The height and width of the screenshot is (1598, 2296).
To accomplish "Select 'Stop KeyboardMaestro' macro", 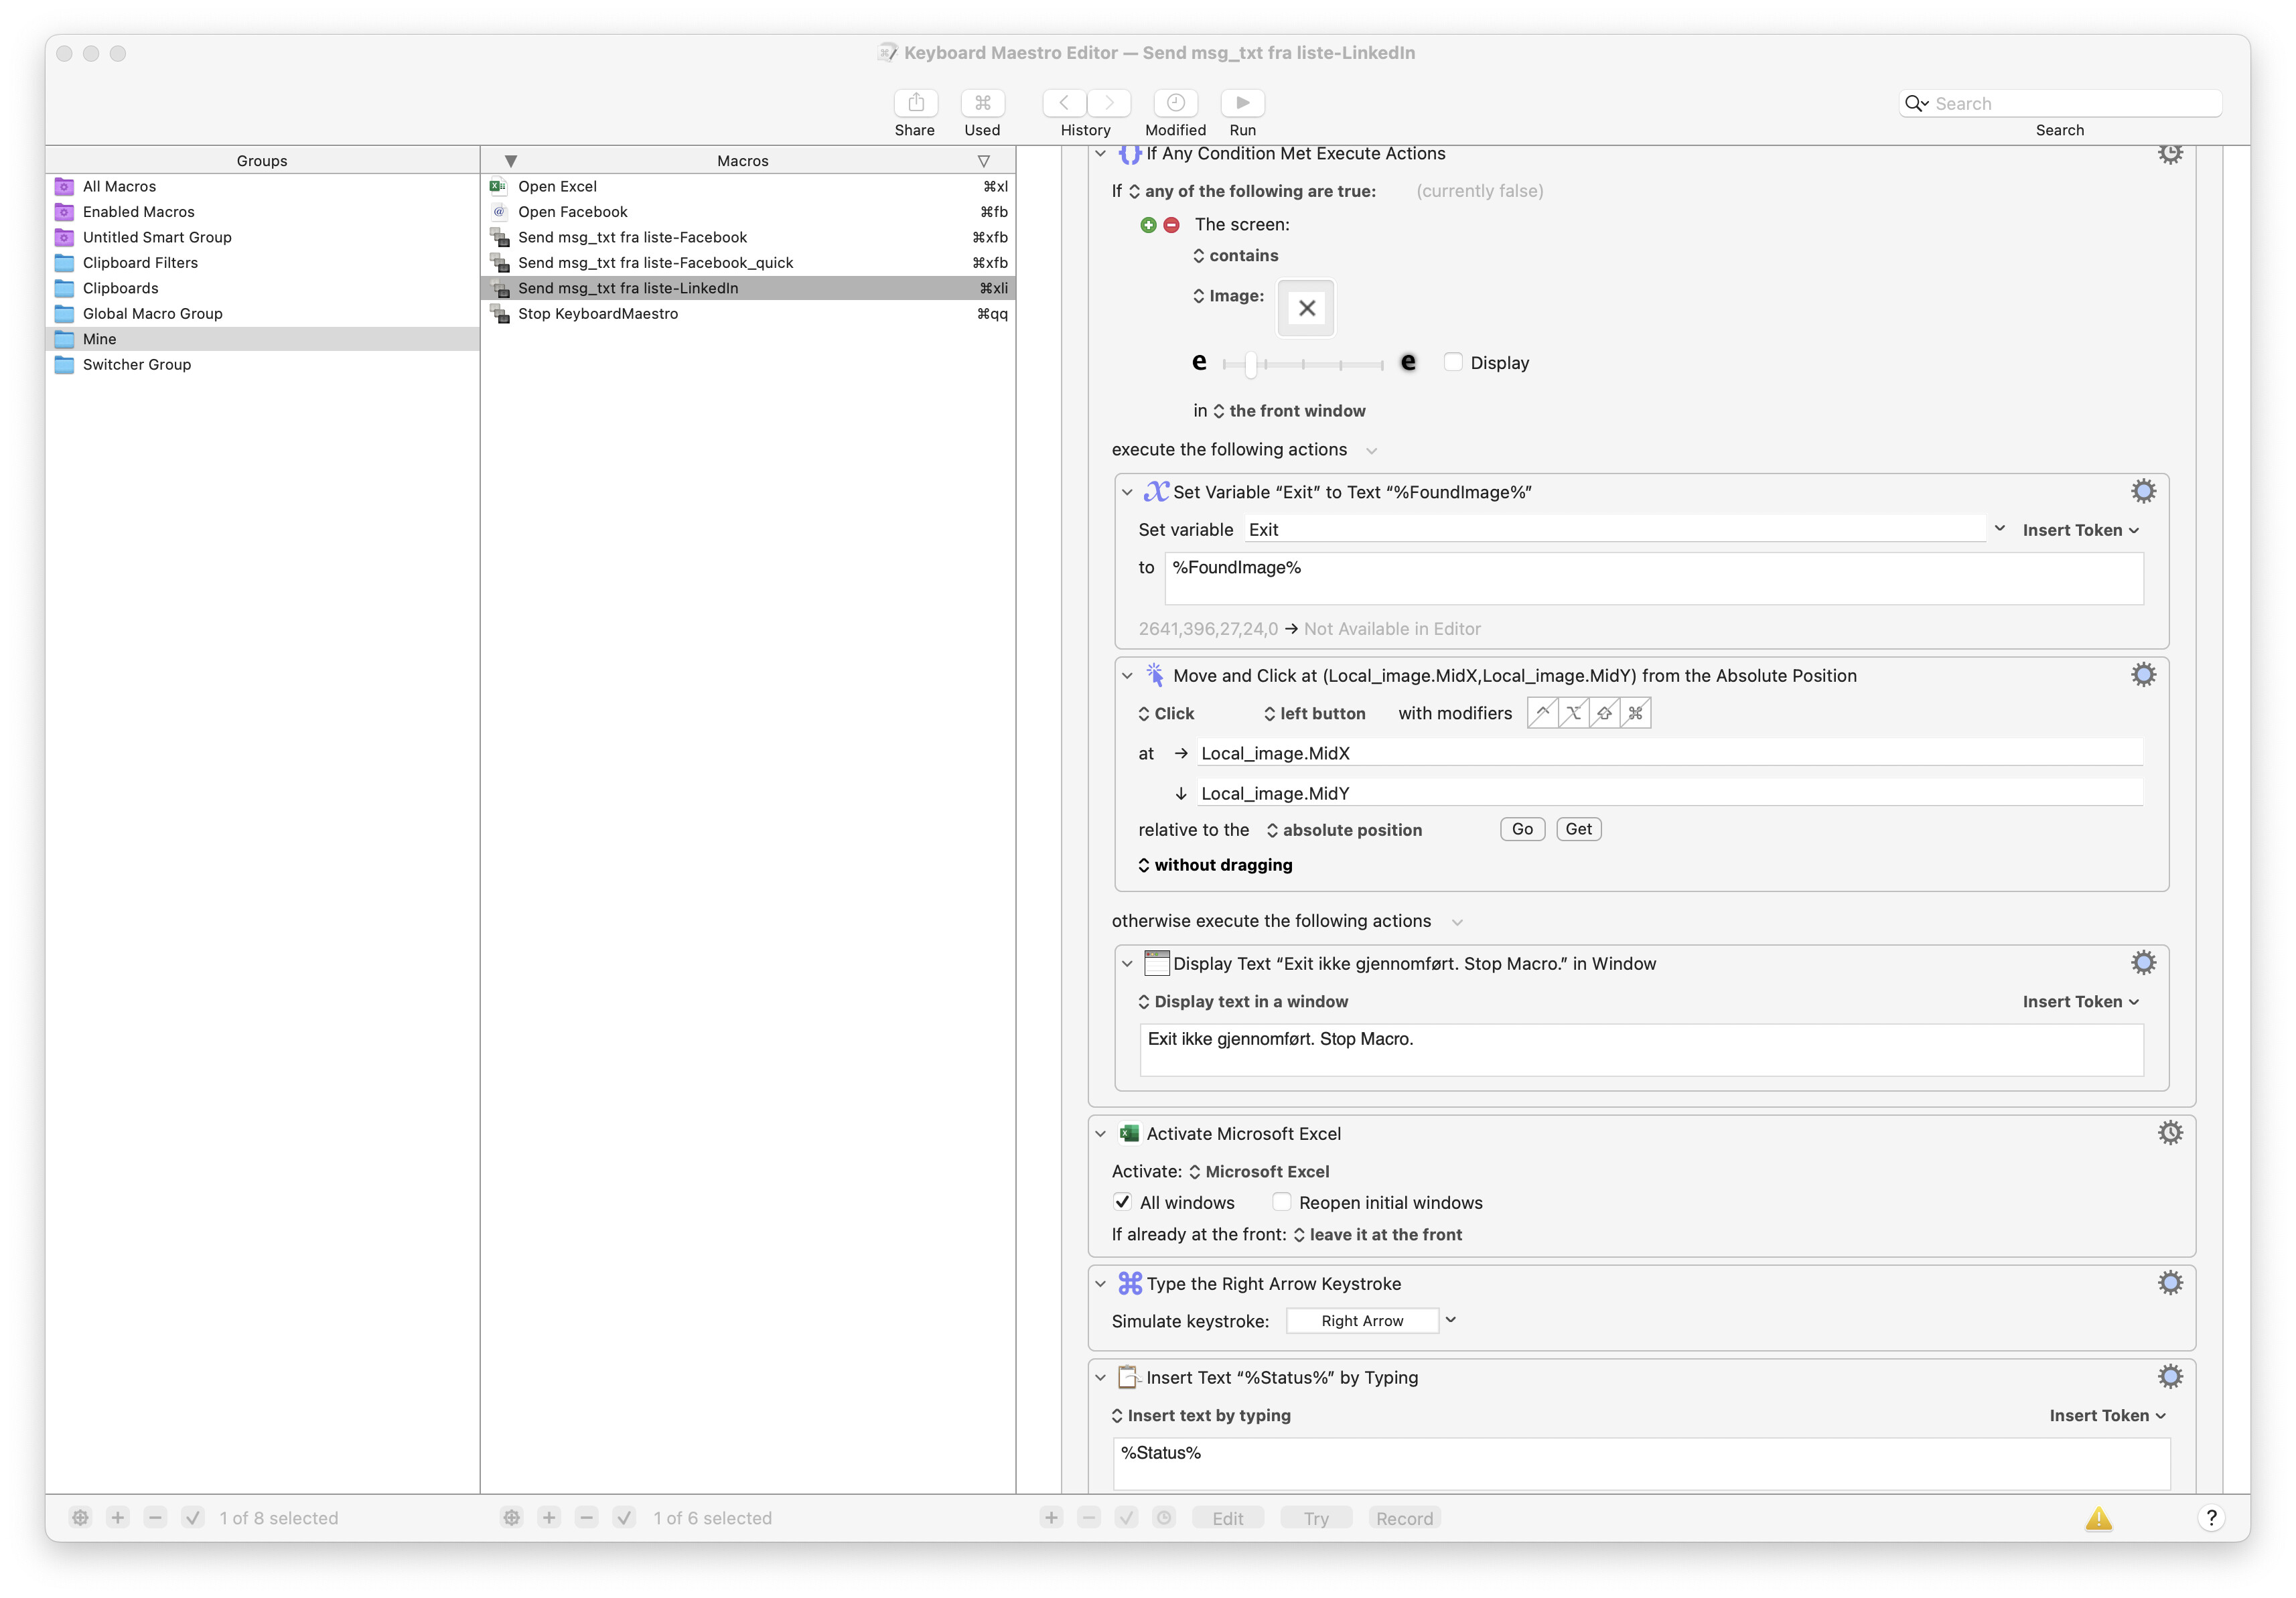I will pos(748,314).
